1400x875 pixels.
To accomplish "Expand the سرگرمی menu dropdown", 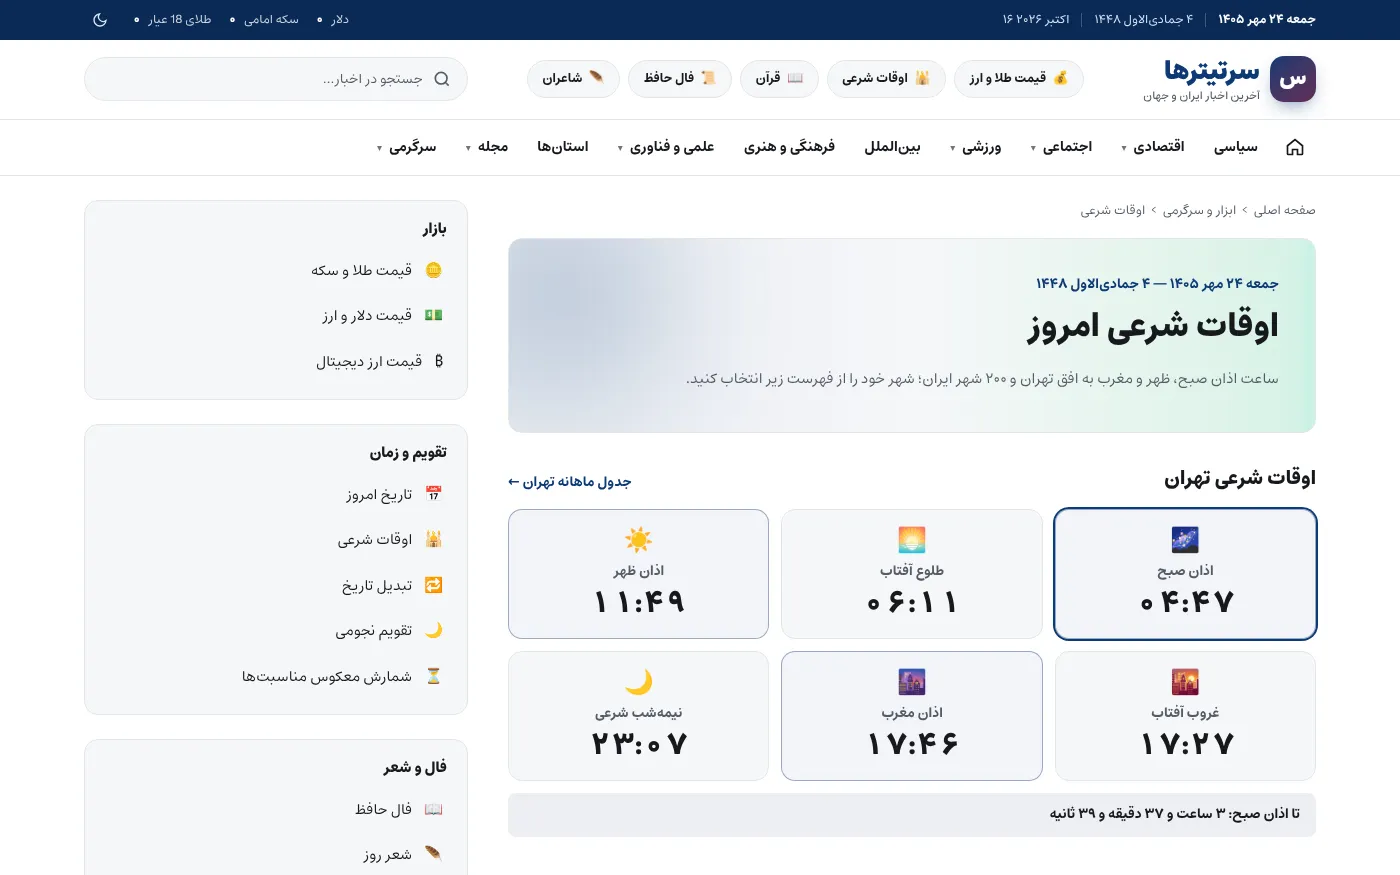I will [x=407, y=147].
